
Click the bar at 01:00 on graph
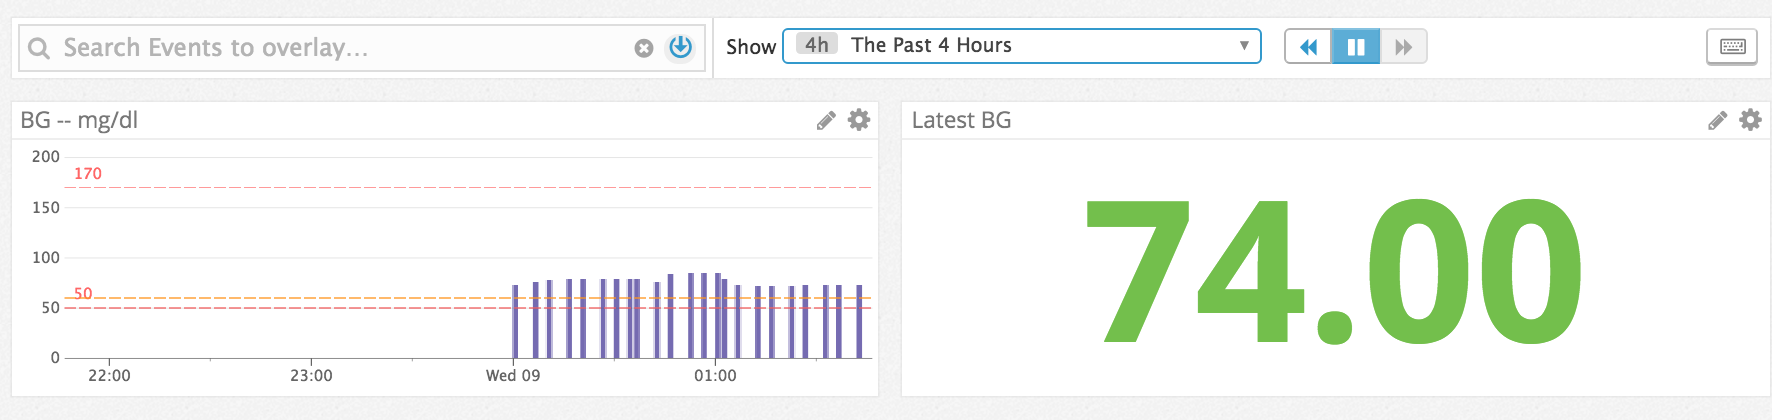point(717,315)
